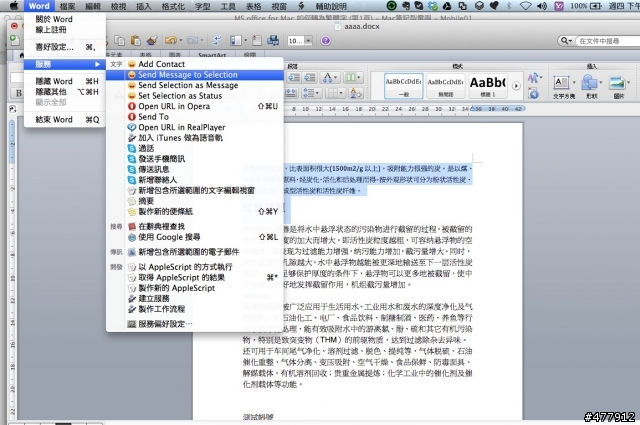The width and height of the screenshot is (640, 425).
Task: Open the zoom percentage dropdown
Action: coord(309,40)
